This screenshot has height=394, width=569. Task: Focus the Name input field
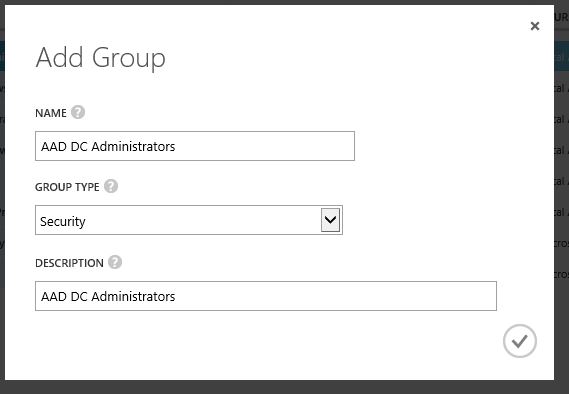[195, 146]
